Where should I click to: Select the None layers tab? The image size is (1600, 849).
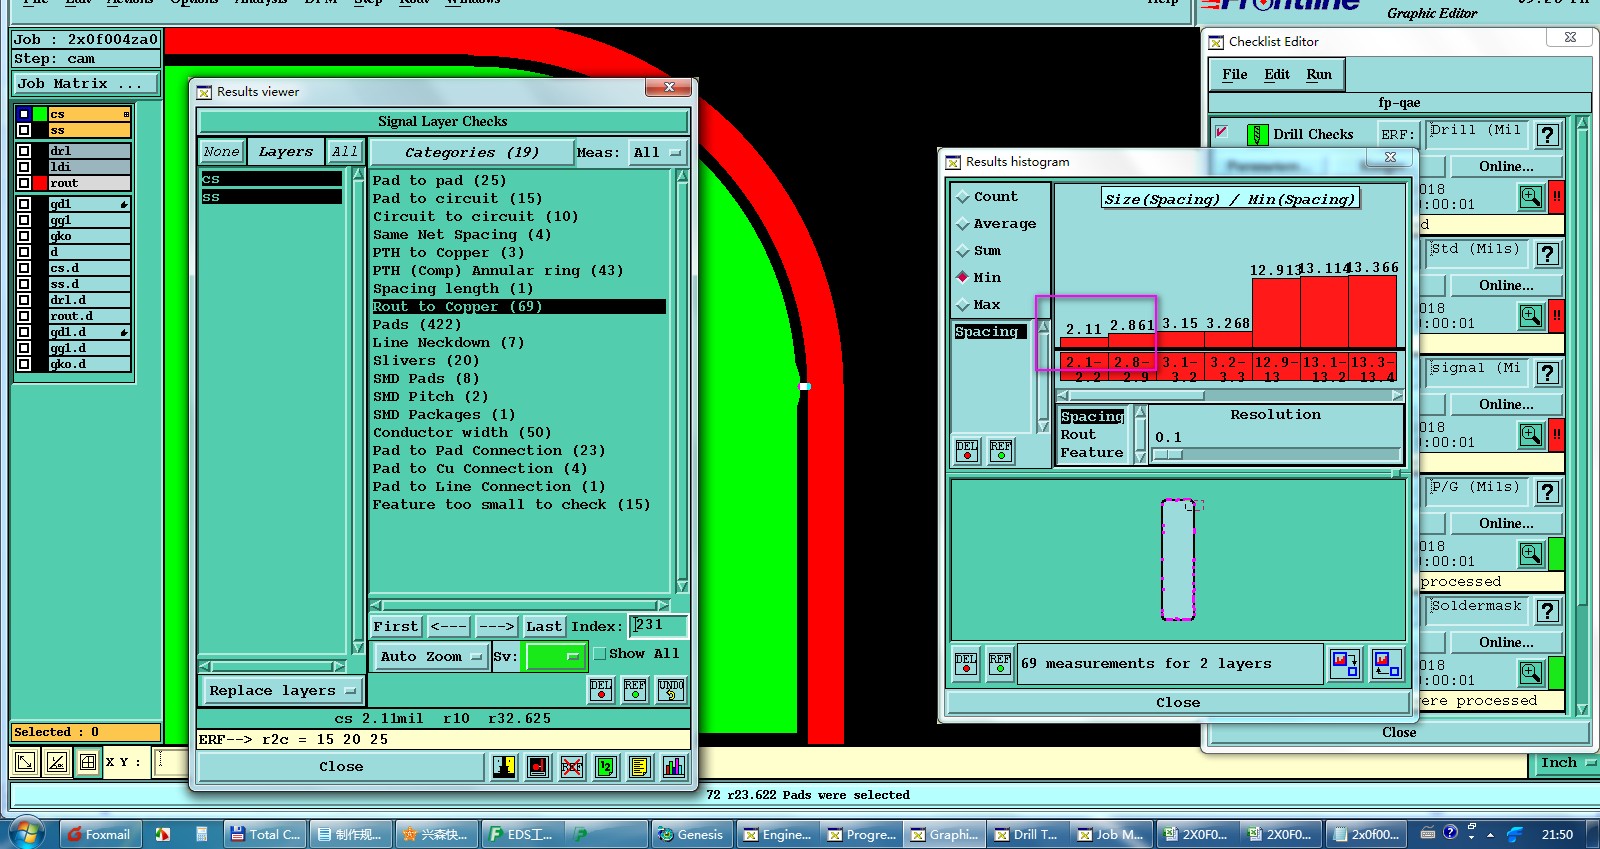click(x=221, y=152)
